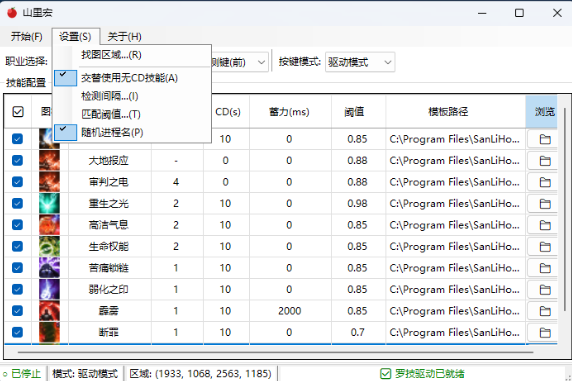The height and width of the screenshot is (381, 572).
Task: Click the 高洁气息 skill icon
Action: [49, 225]
